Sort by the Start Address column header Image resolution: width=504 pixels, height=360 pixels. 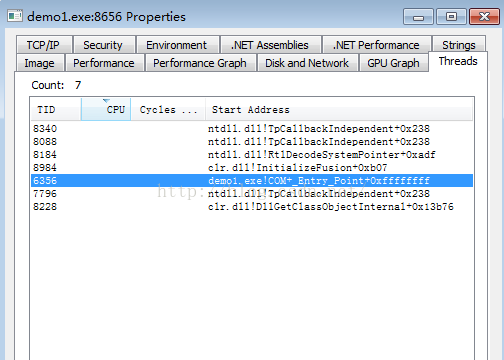click(x=339, y=109)
